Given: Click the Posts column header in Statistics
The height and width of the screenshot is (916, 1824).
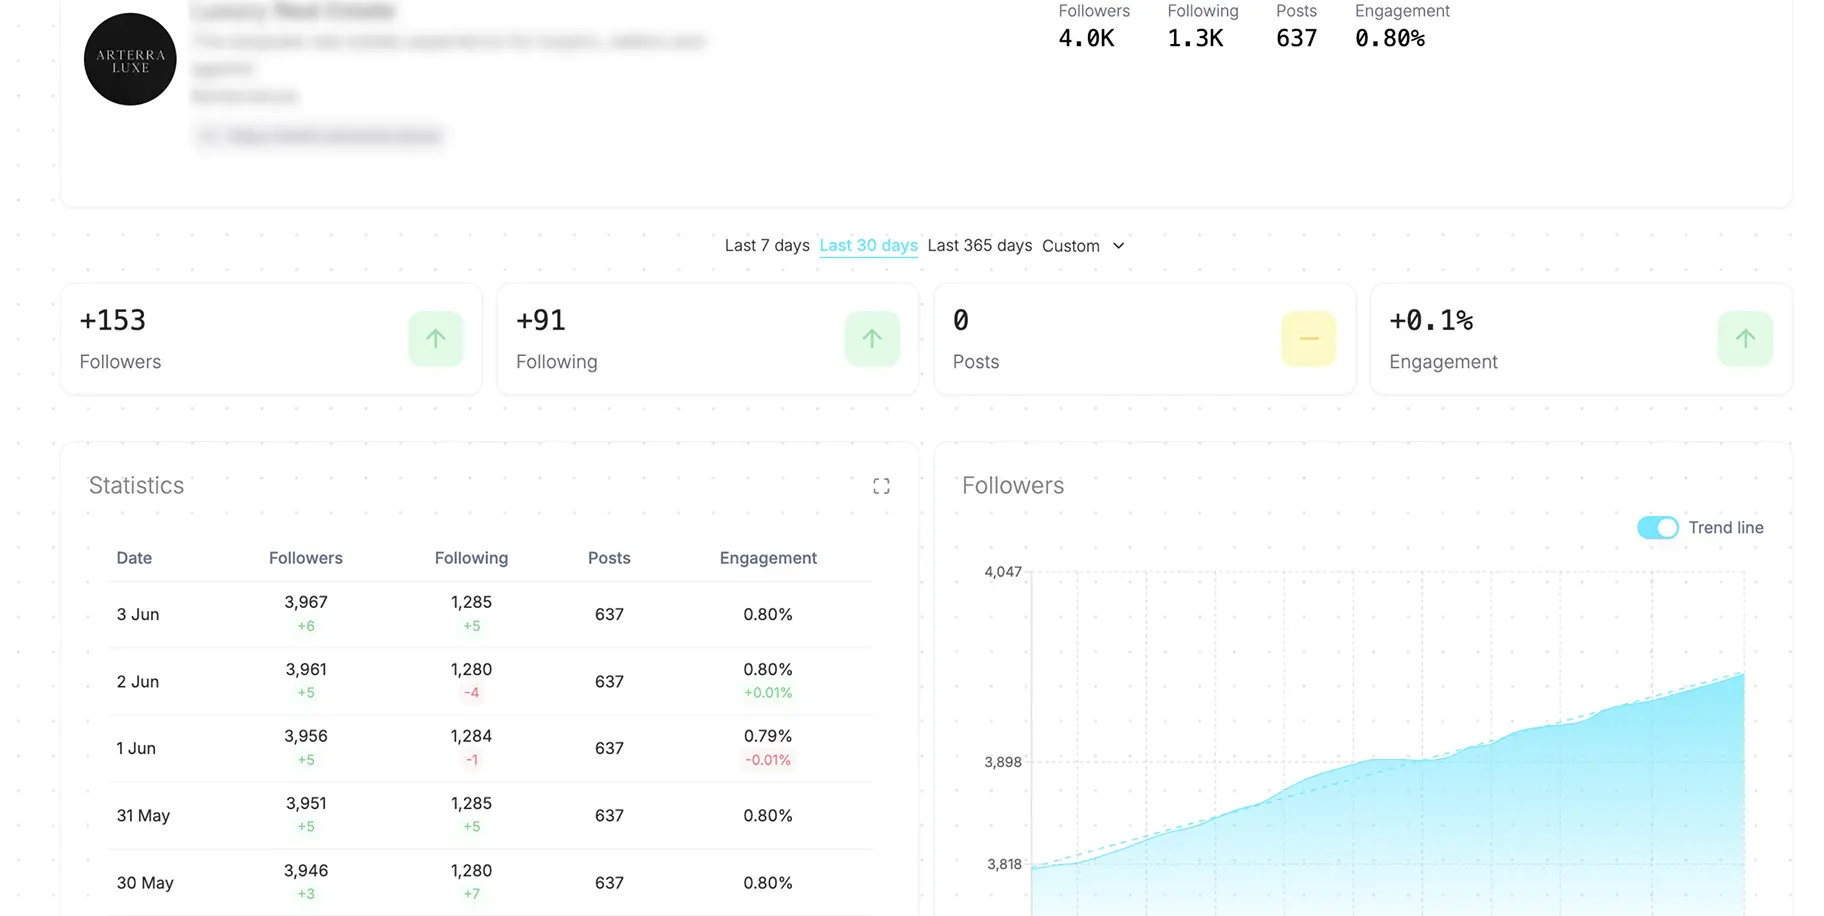Looking at the screenshot, I should coord(609,558).
